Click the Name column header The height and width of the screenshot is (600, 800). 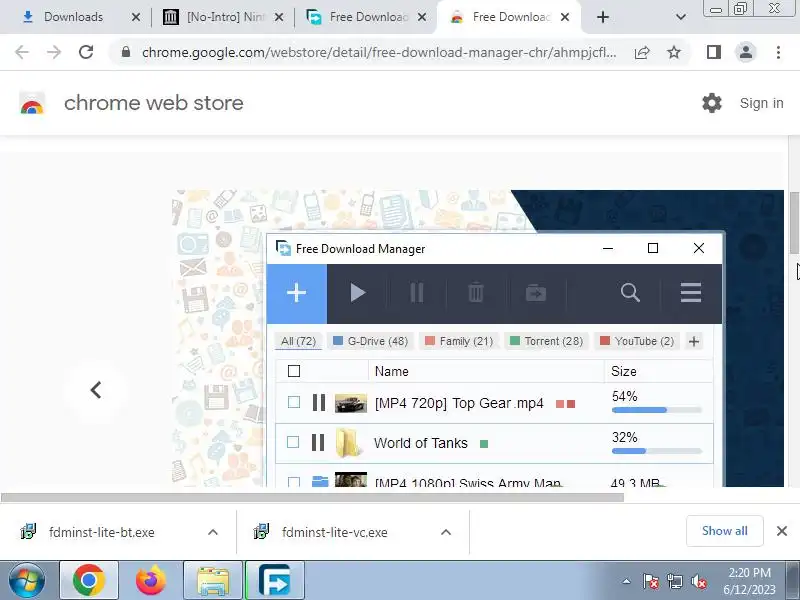[x=391, y=371]
